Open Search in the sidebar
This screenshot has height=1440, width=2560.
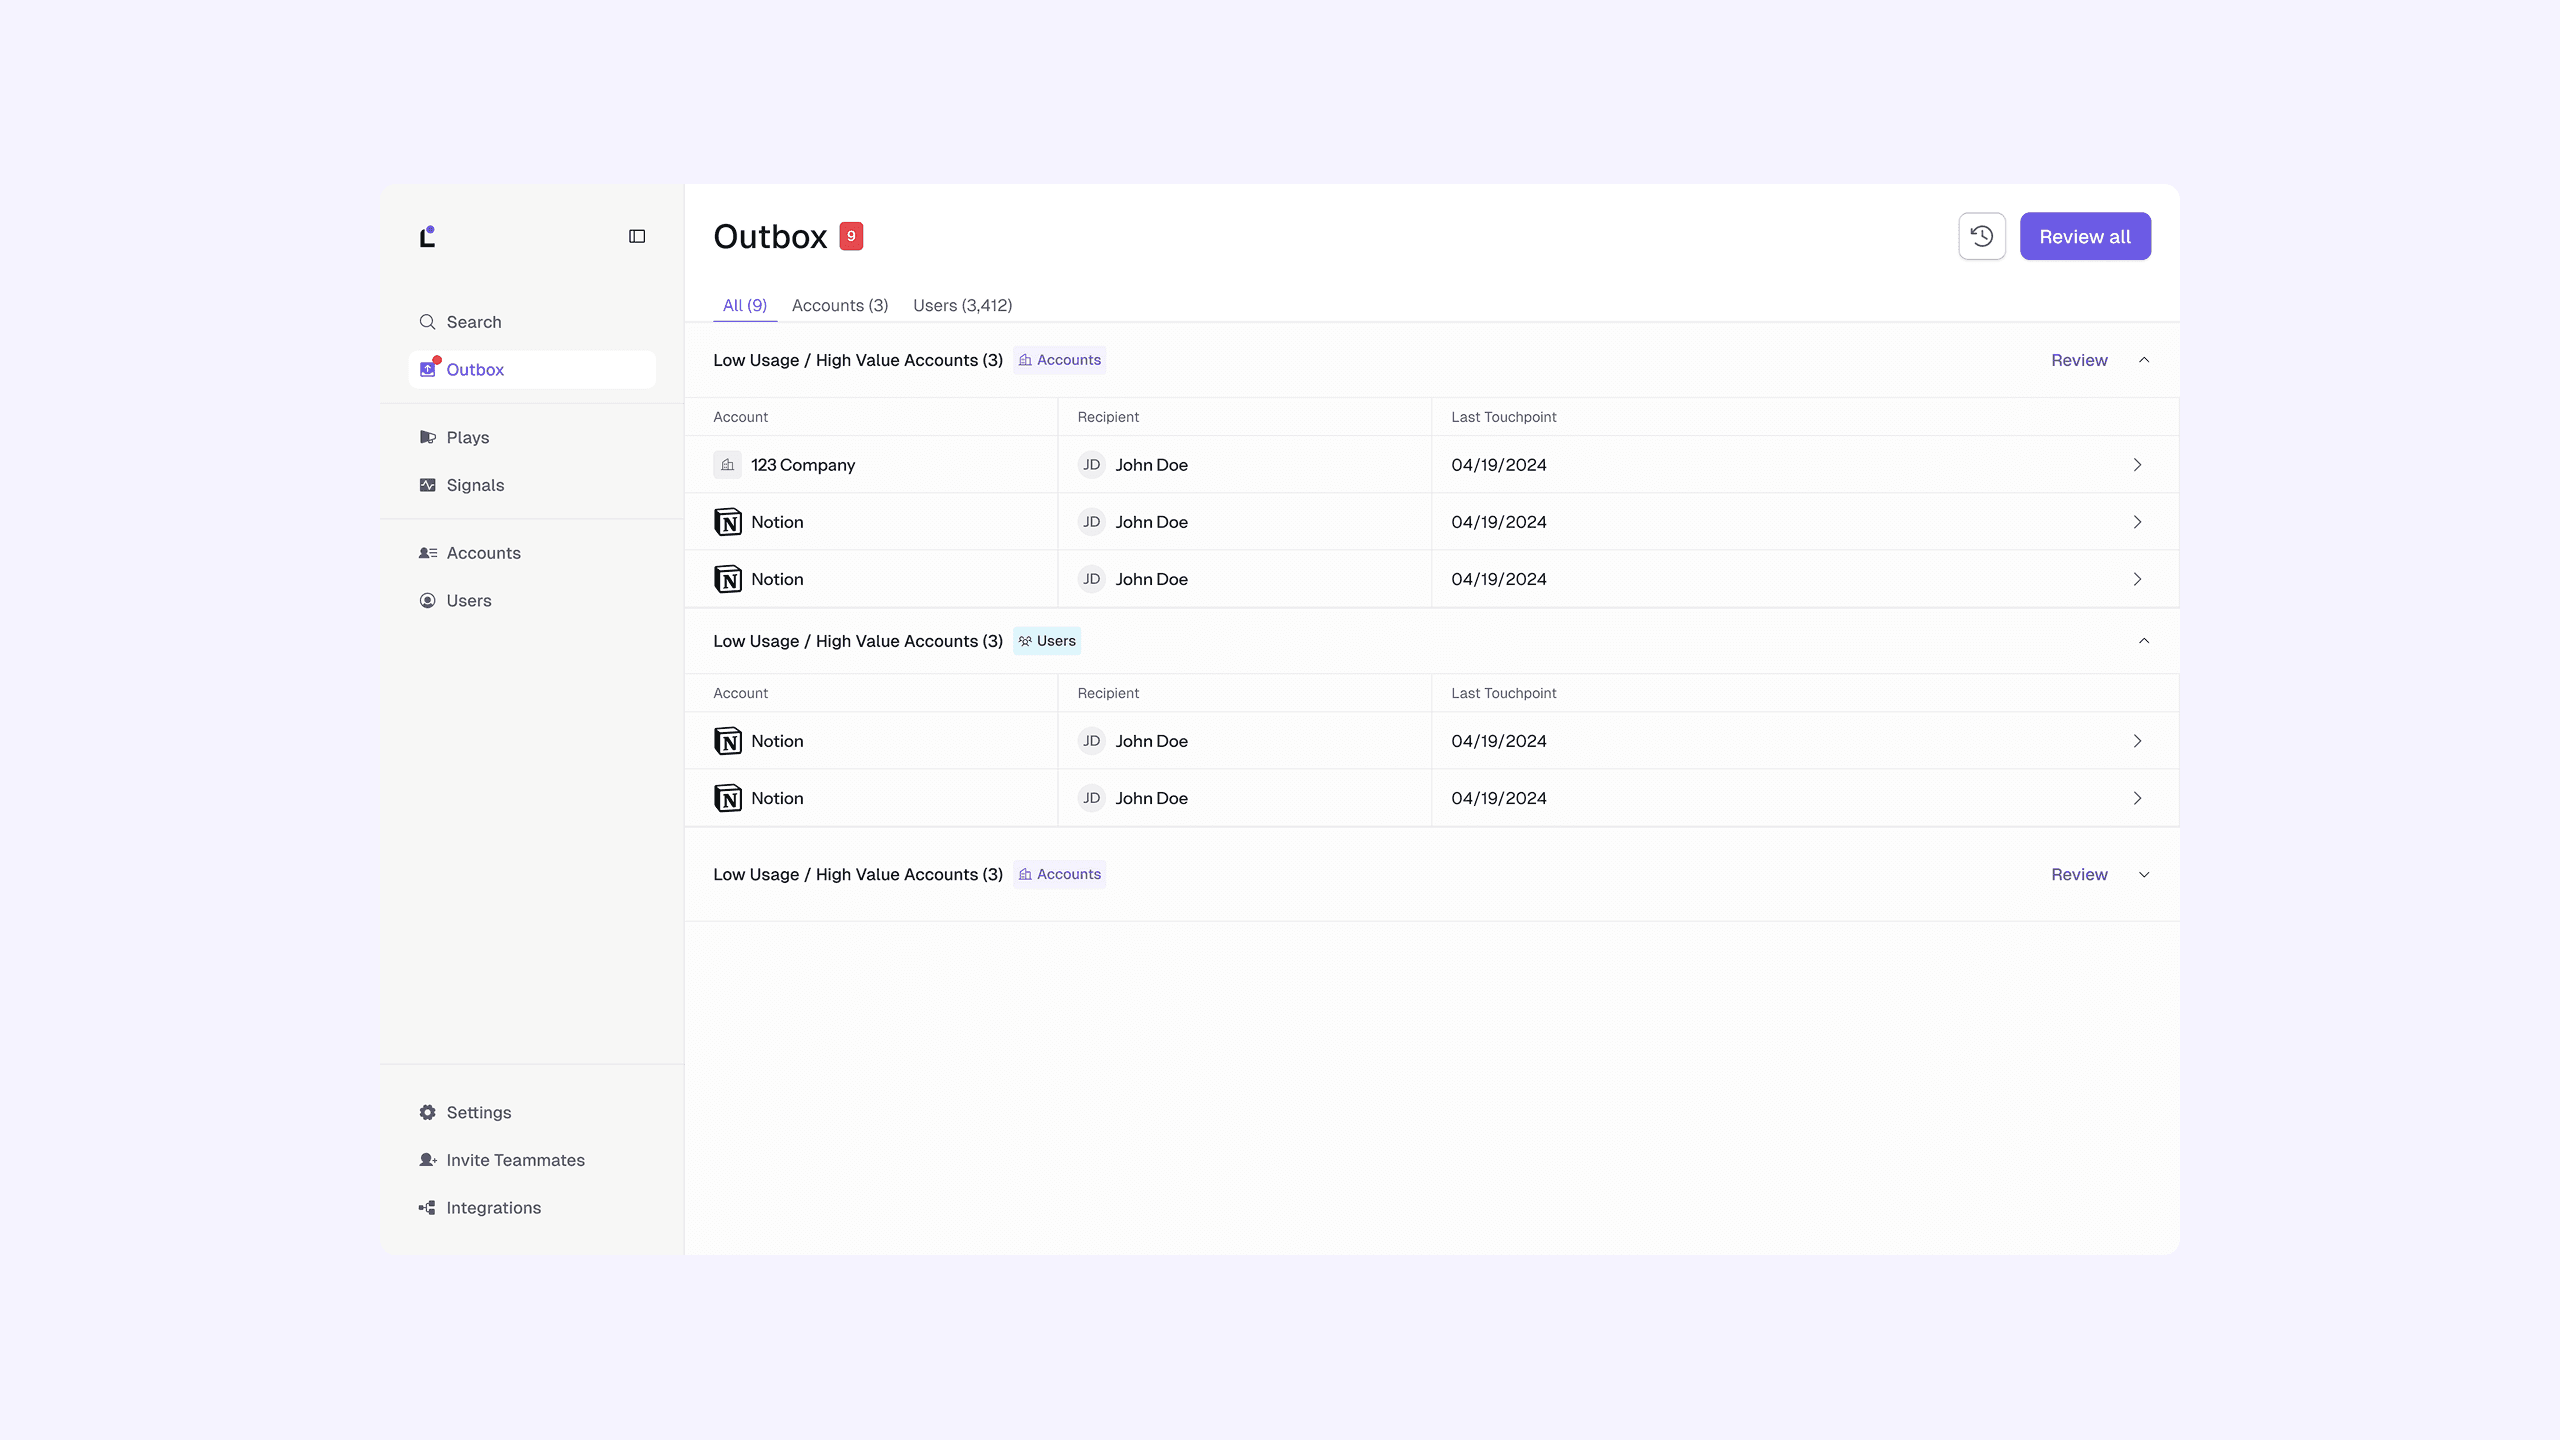[x=473, y=322]
